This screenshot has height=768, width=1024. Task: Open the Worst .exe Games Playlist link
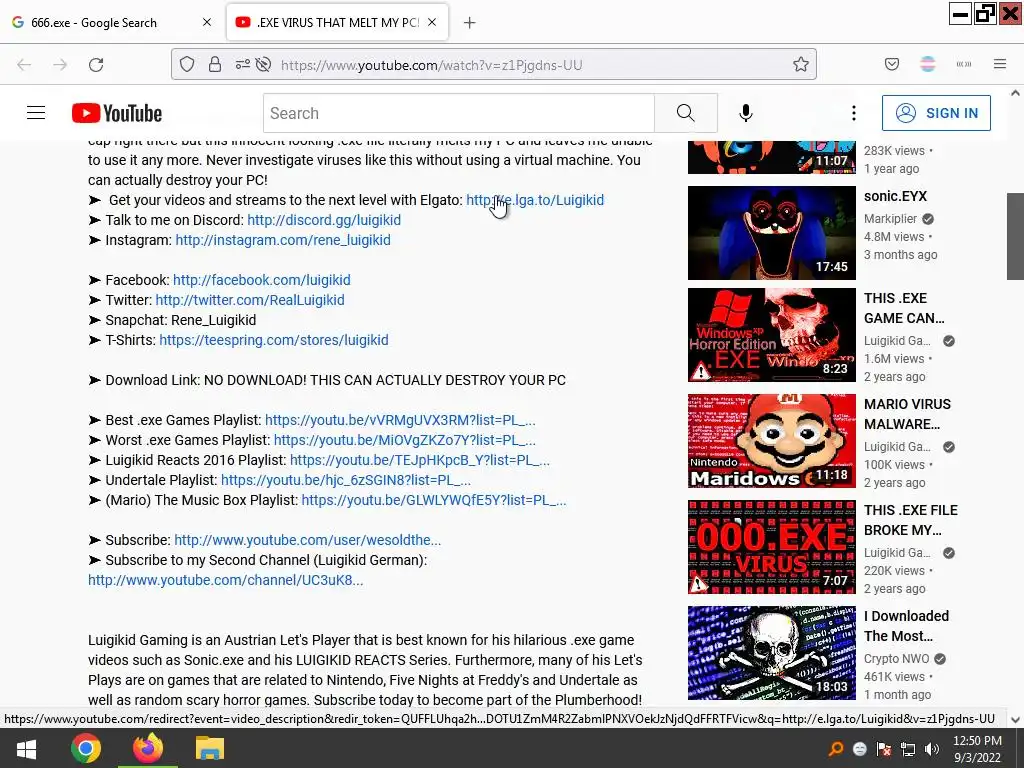tap(405, 440)
